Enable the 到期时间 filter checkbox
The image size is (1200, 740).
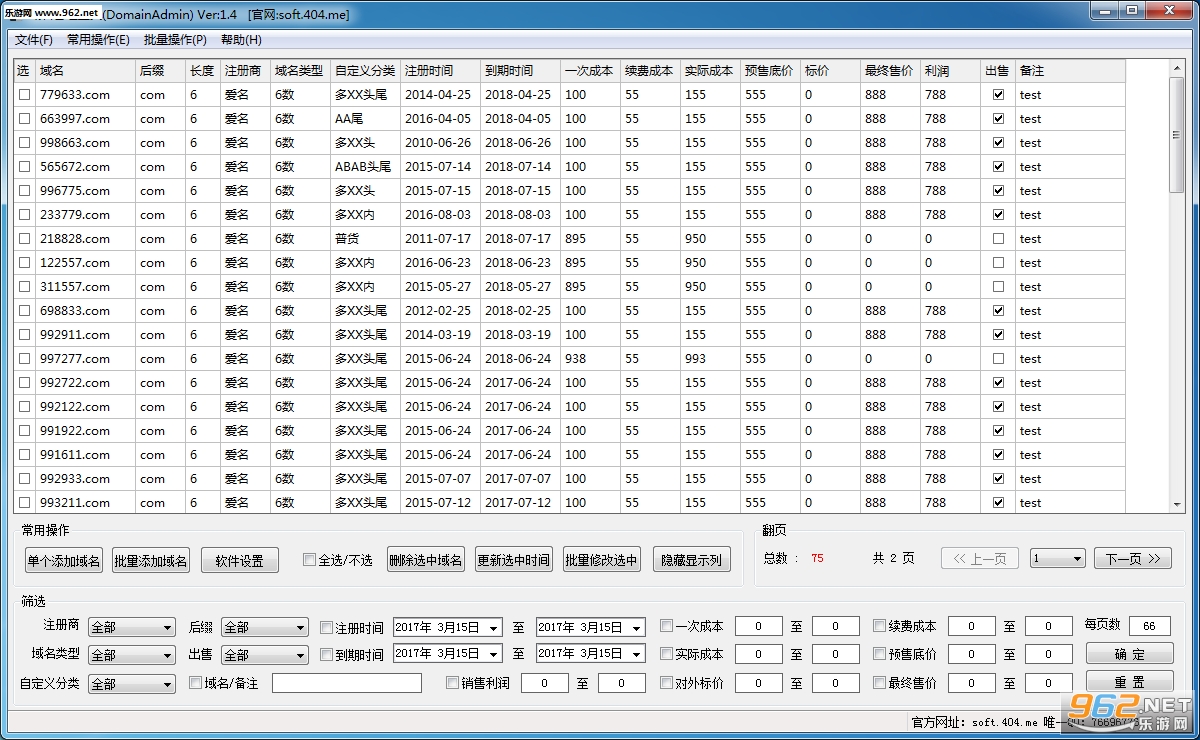326,655
